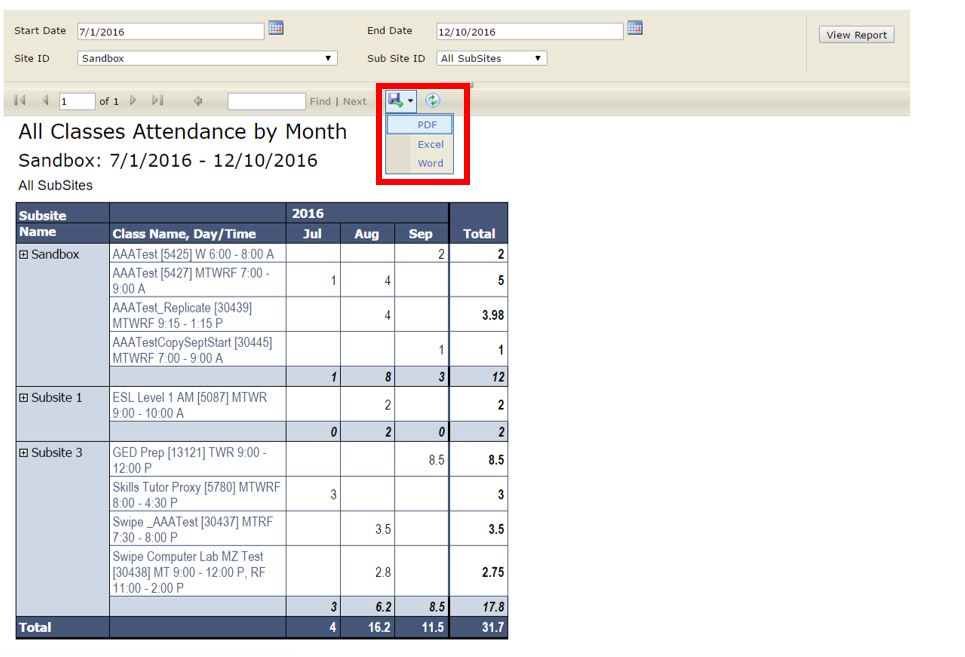Jump to the last report page

pyautogui.click(x=157, y=101)
